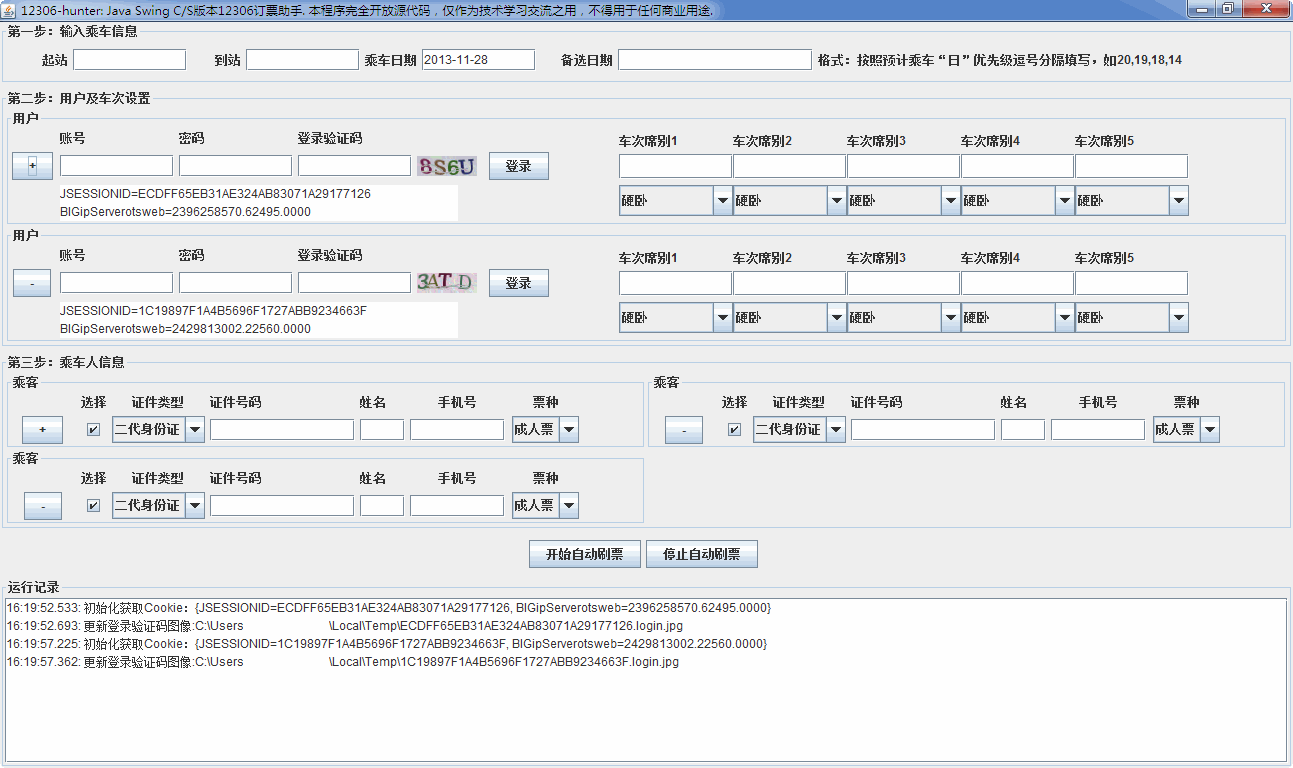Click second user's 登录验证码 captcha field
This screenshot has height=768, width=1293.
coord(354,283)
